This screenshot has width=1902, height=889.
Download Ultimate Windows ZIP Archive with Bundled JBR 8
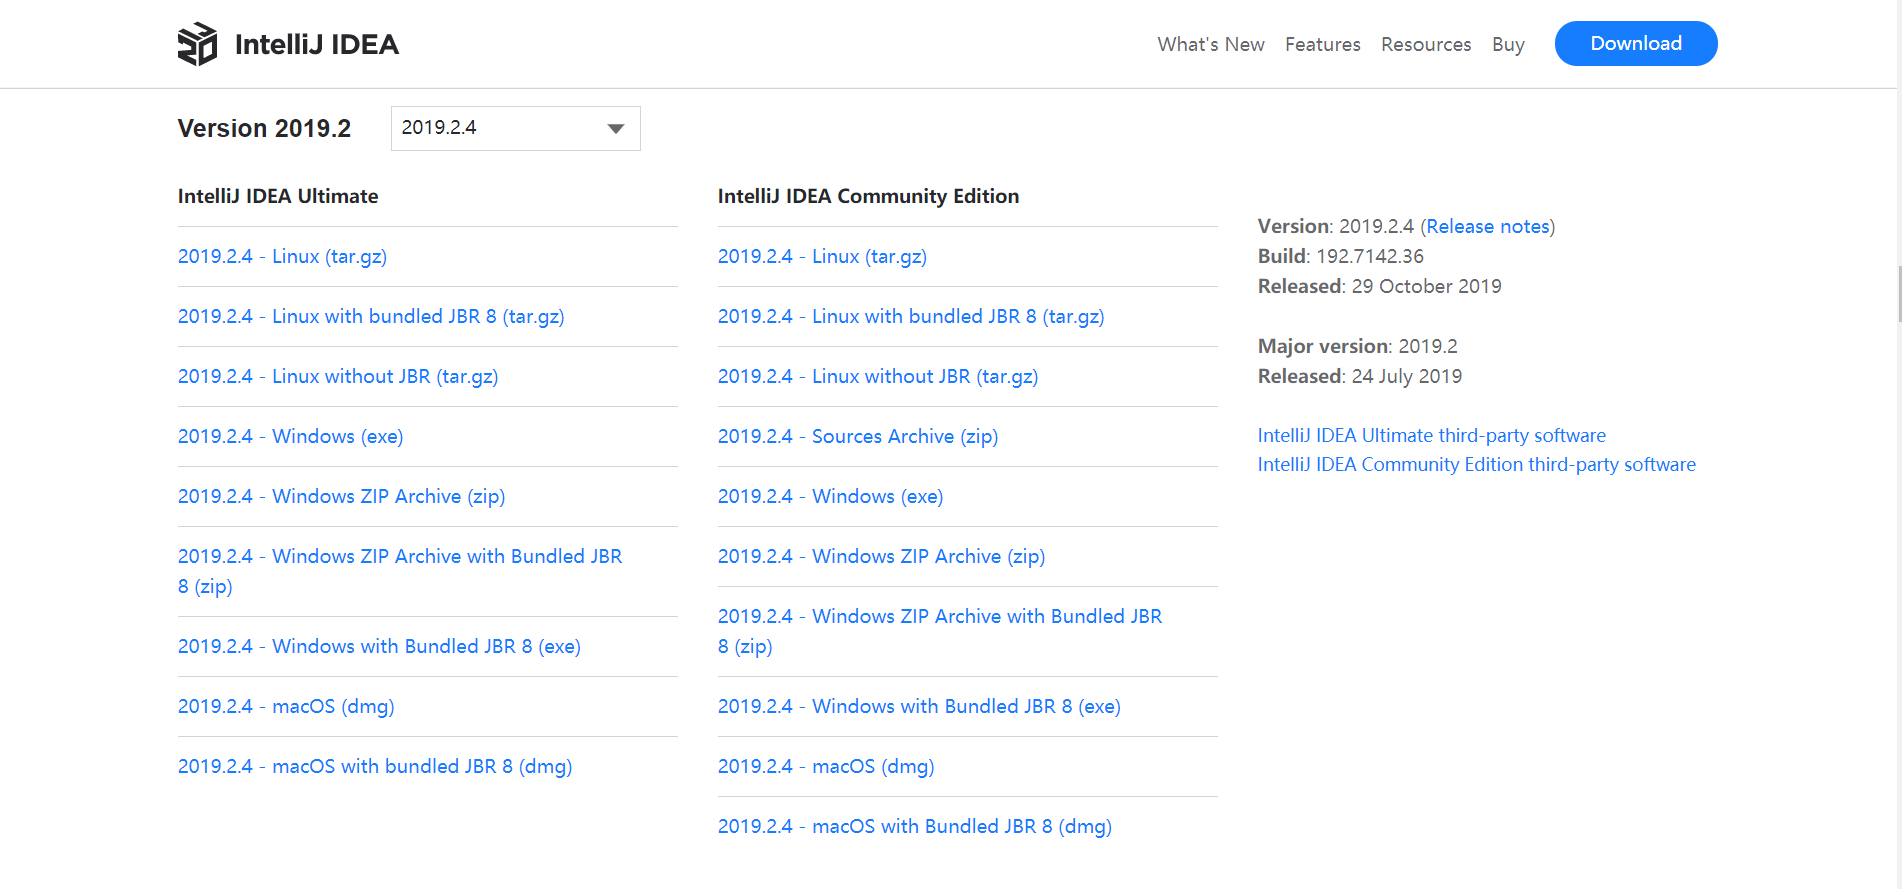click(400, 571)
